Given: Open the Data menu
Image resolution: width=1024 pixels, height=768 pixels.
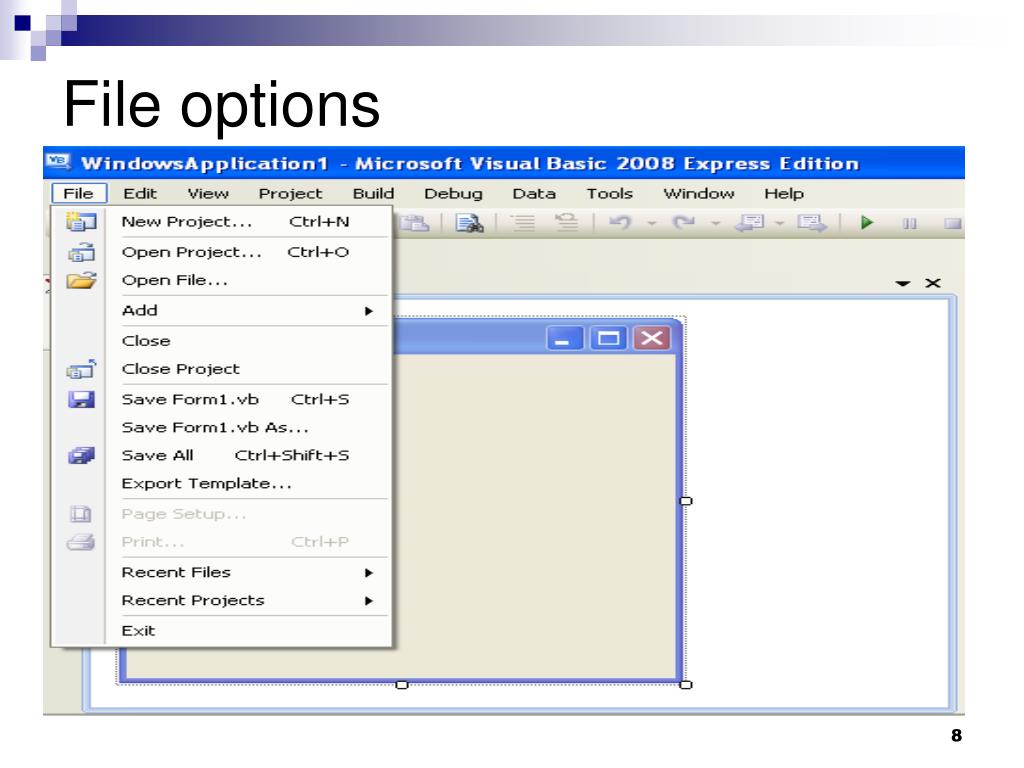Looking at the screenshot, I should pos(534,194).
